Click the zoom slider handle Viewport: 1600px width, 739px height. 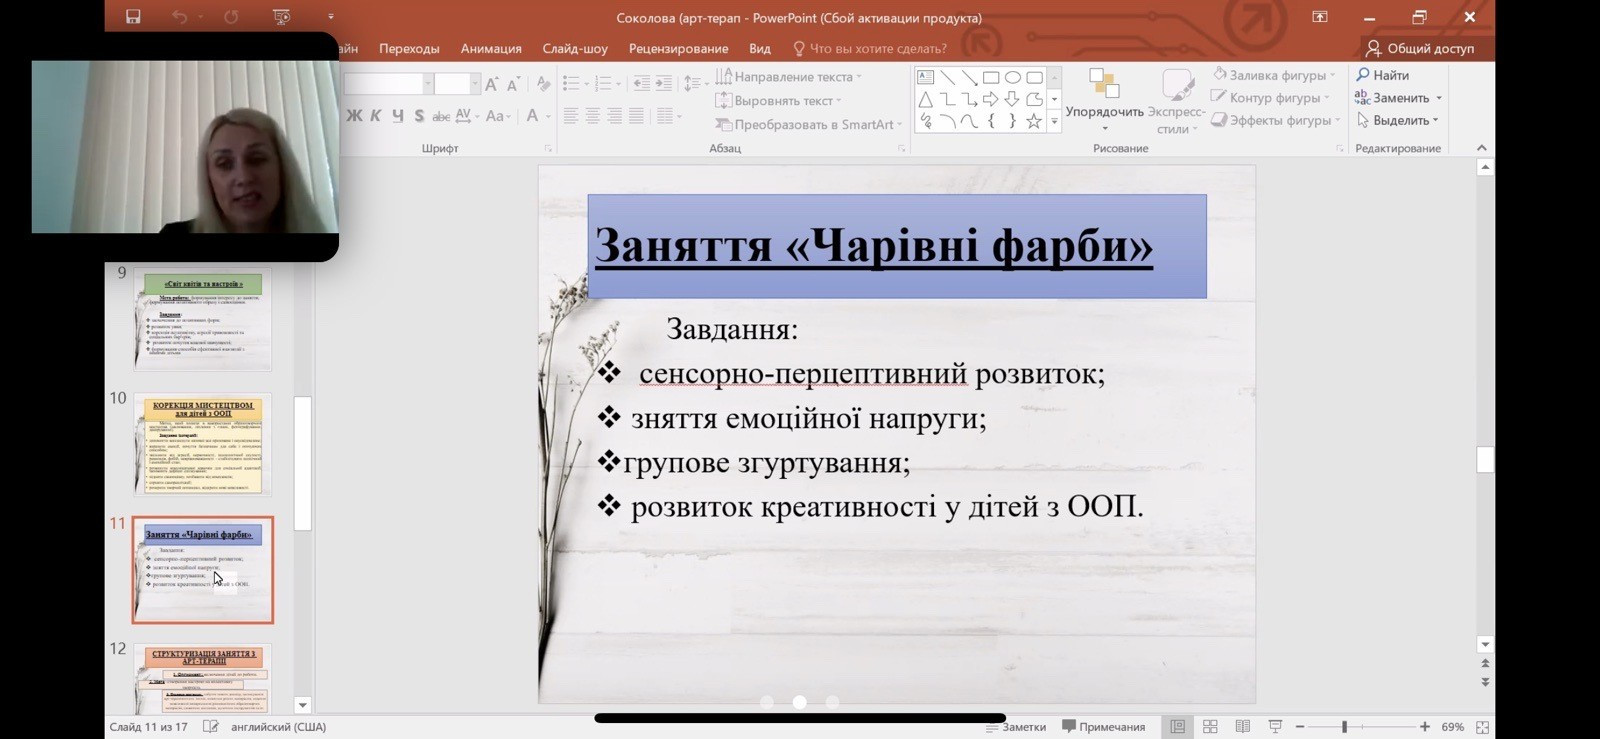tap(1345, 727)
